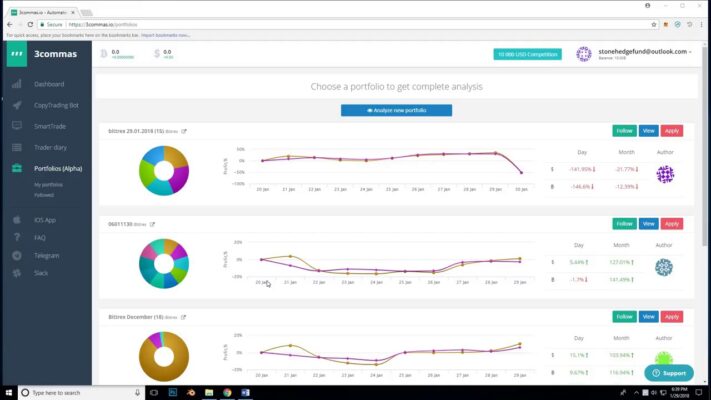Open the Telegram sidebar link
This screenshot has width=711, height=400.
pyautogui.click(x=46, y=256)
